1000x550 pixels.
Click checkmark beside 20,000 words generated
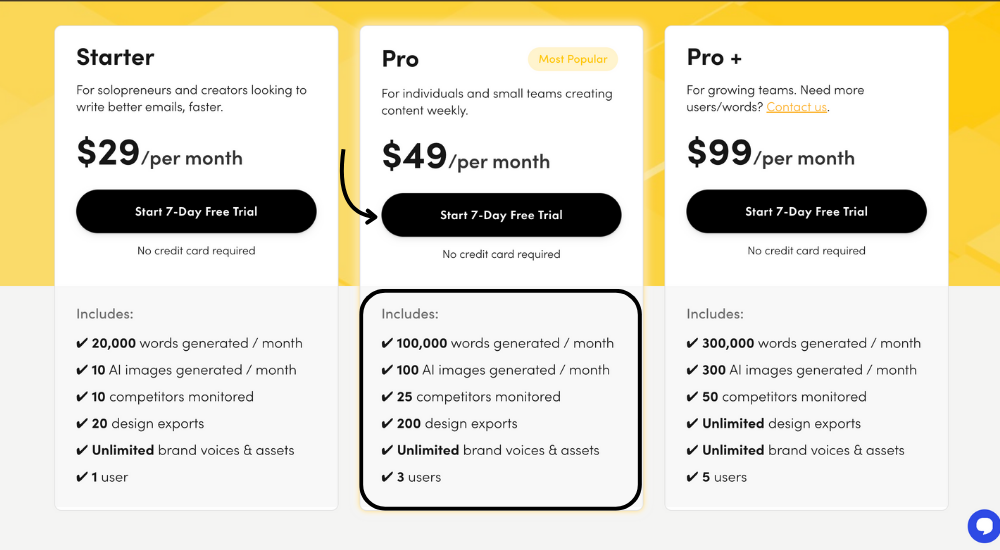point(82,343)
